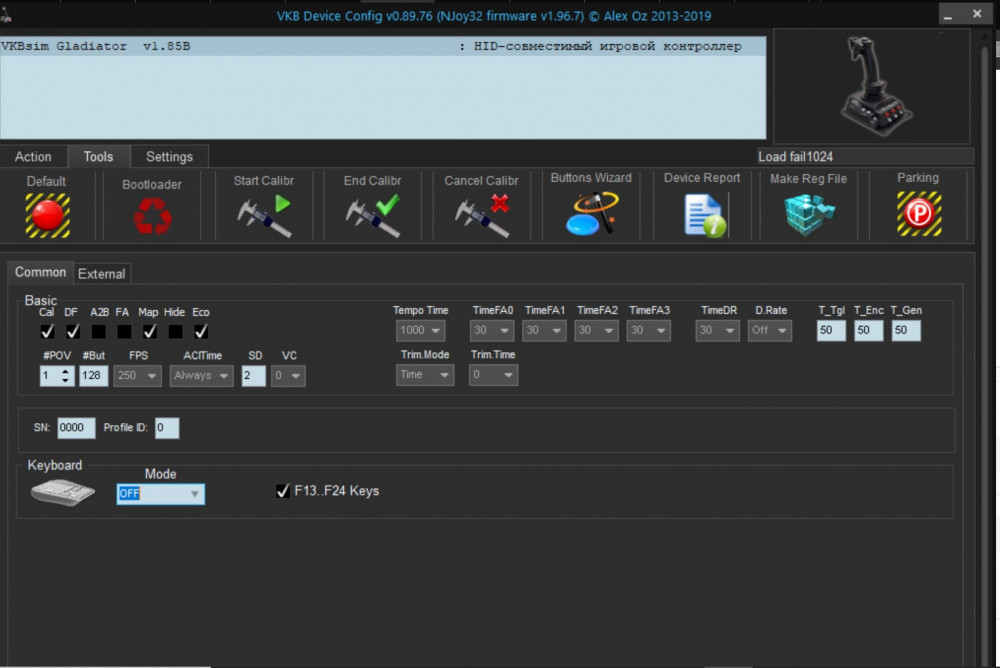1000x668 pixels.
Task: Click the Profile ID input field
Action: click(x=167, y=427)
